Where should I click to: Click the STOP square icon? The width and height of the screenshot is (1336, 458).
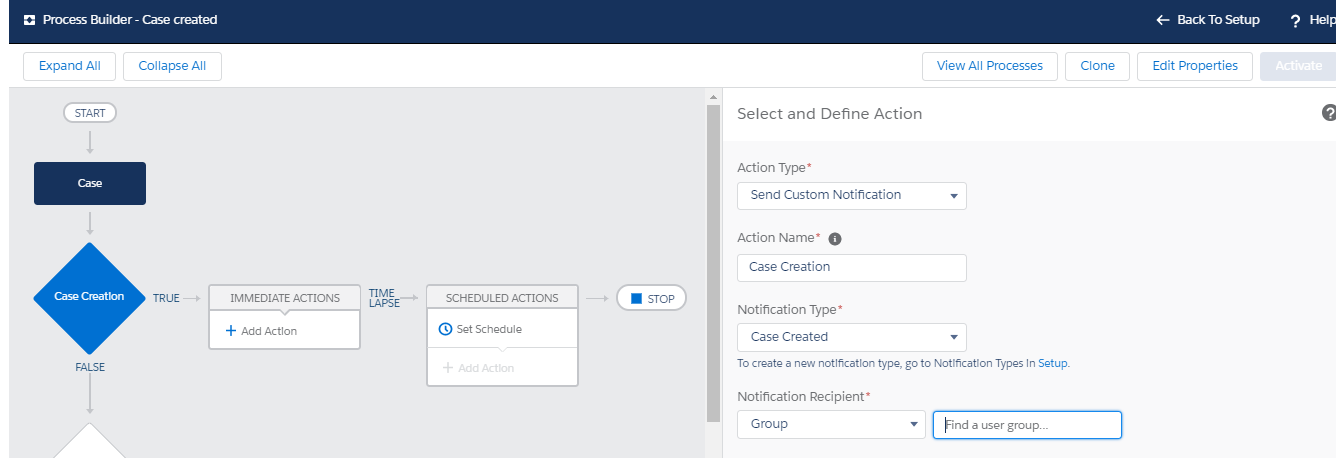(636, 298)
